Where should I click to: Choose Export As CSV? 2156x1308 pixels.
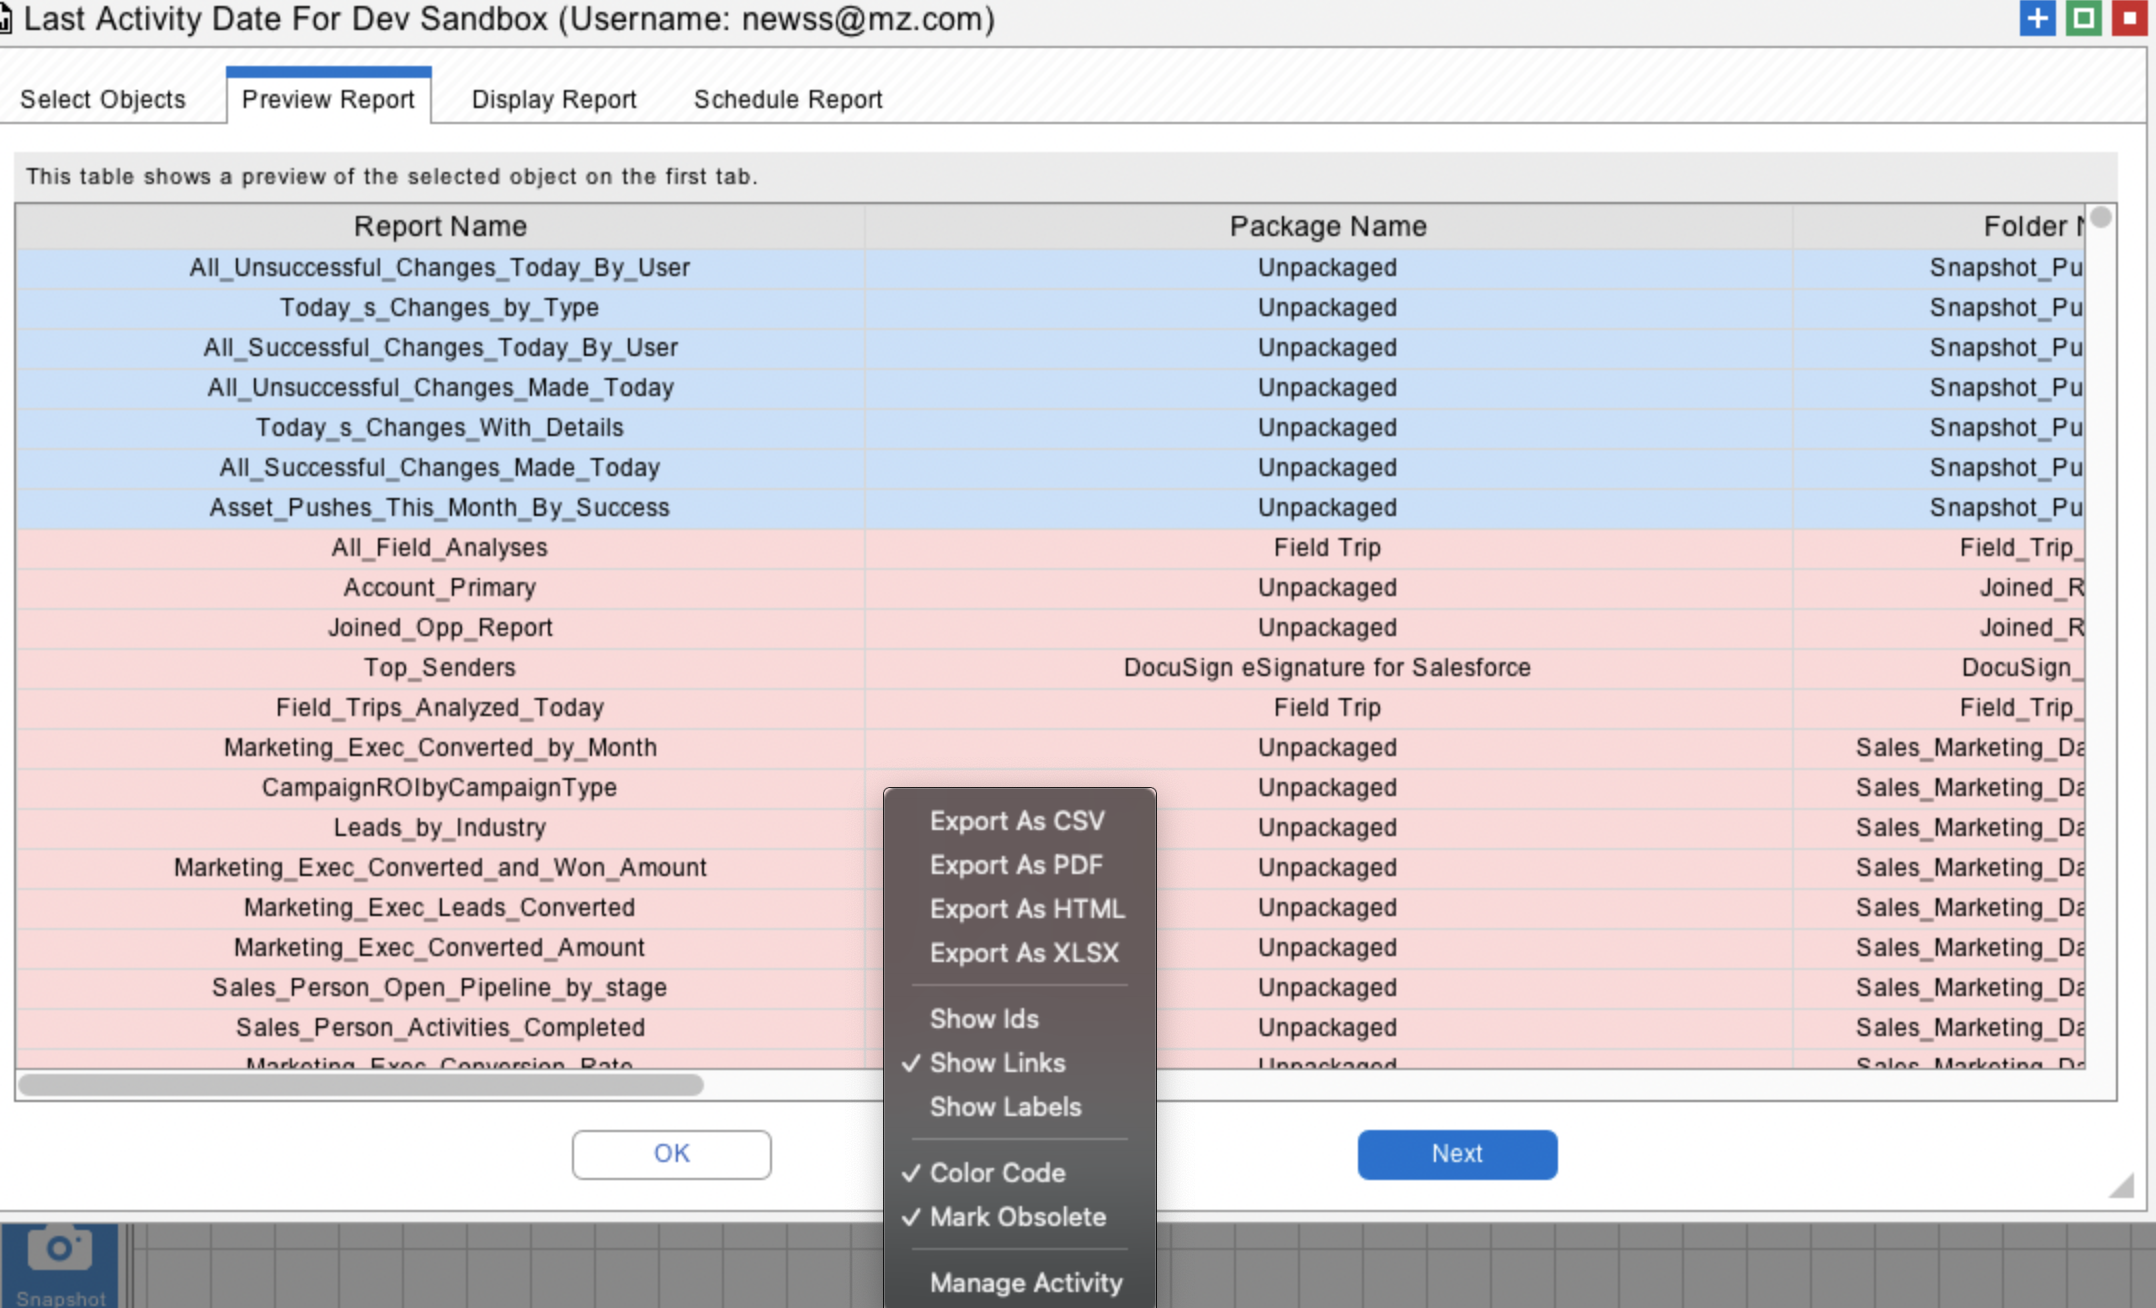point(1016,821)
